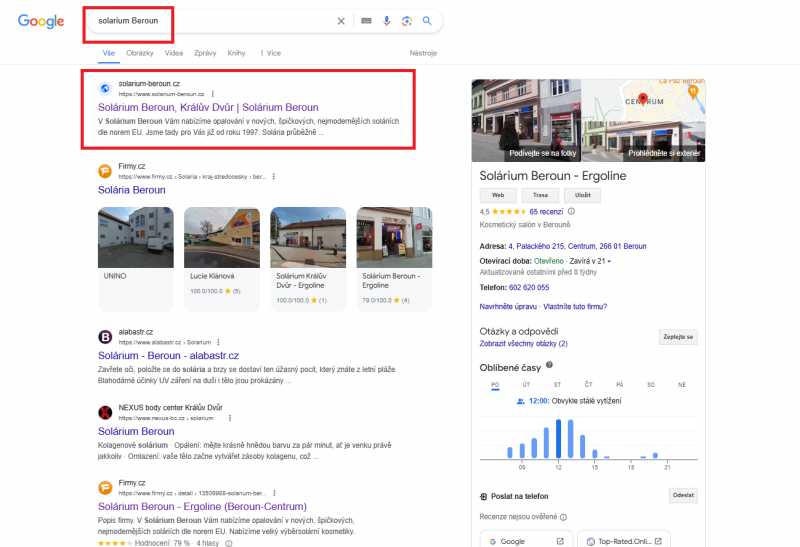Click the alabastr.cz favicon
The width and height of the screenshot is (800, 547).
[105, 337]
